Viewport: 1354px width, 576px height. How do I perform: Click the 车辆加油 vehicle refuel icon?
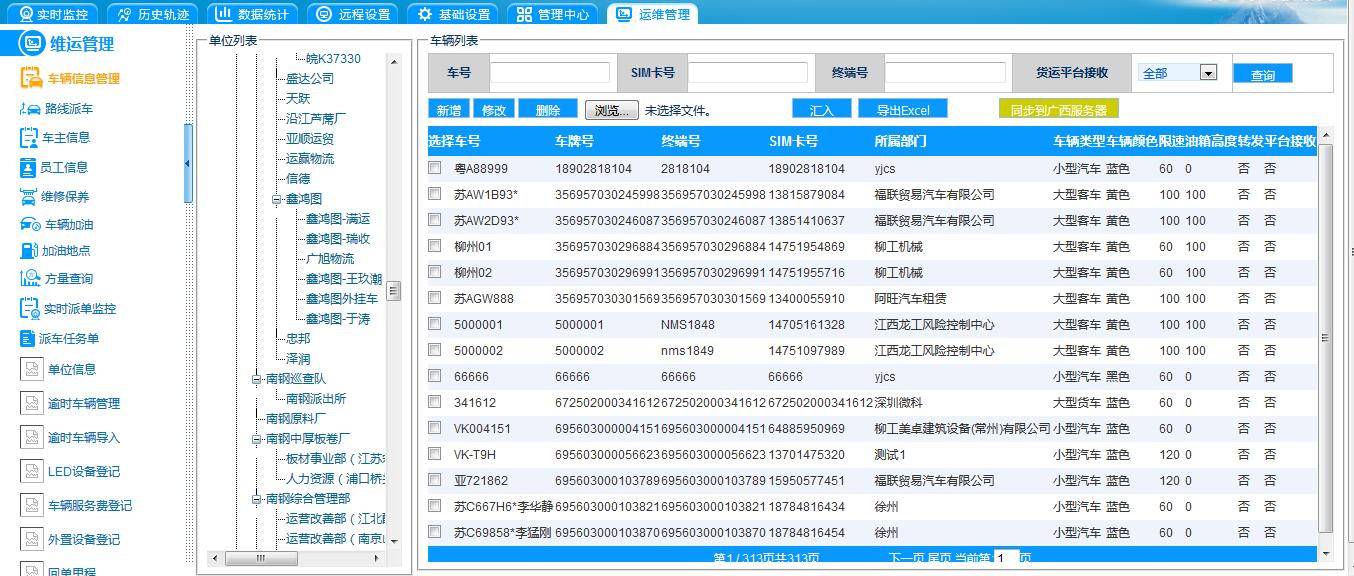(29, 225)
